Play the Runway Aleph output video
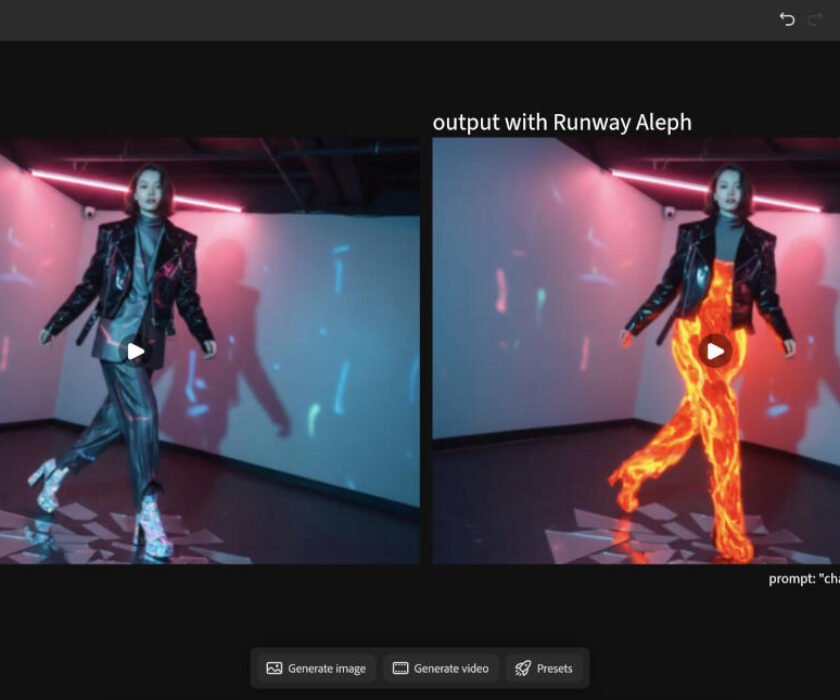840x700 pixels. pos(714,351)
